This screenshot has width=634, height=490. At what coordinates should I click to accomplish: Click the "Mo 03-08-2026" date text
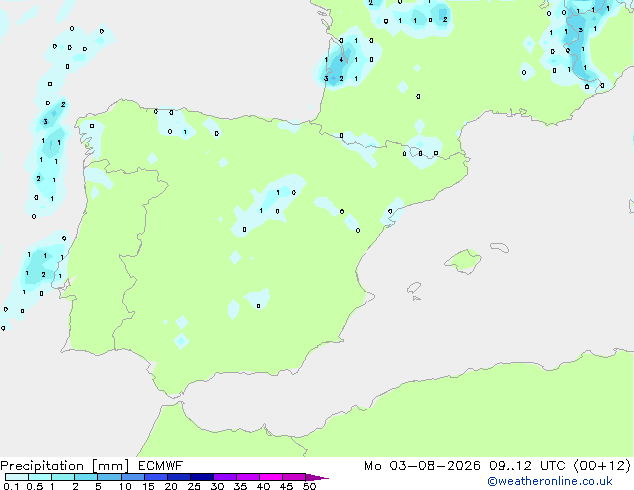click(x=422, y=466)
